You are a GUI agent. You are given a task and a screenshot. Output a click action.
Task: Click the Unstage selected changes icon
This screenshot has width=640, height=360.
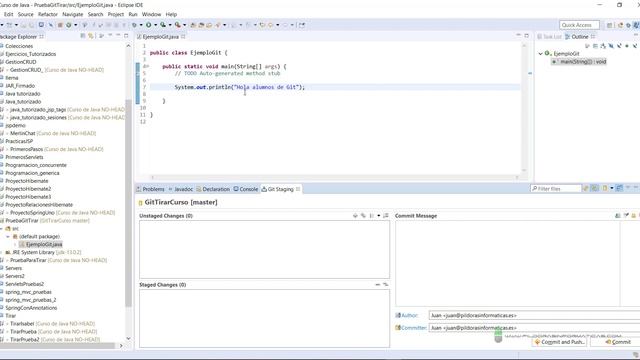[x=378, y=284]
